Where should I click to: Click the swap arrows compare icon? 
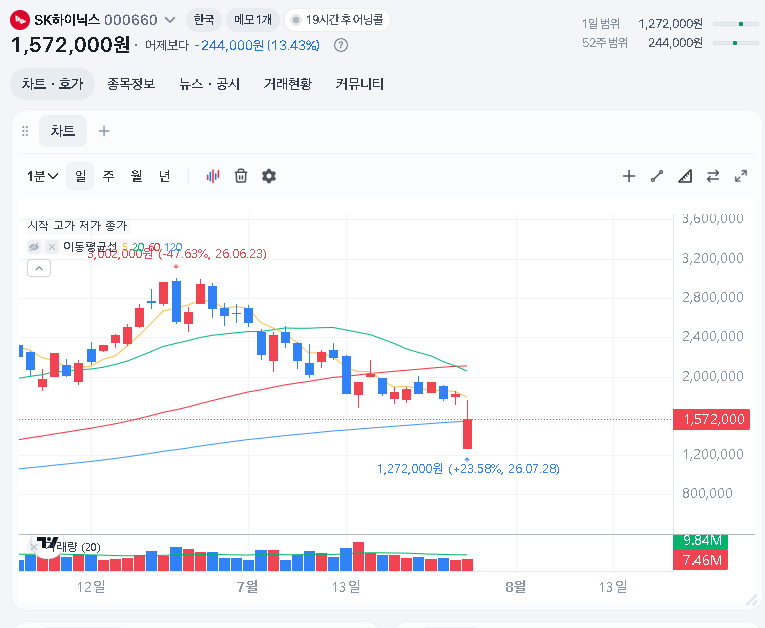pyautogui.click(x=713, y=176)
